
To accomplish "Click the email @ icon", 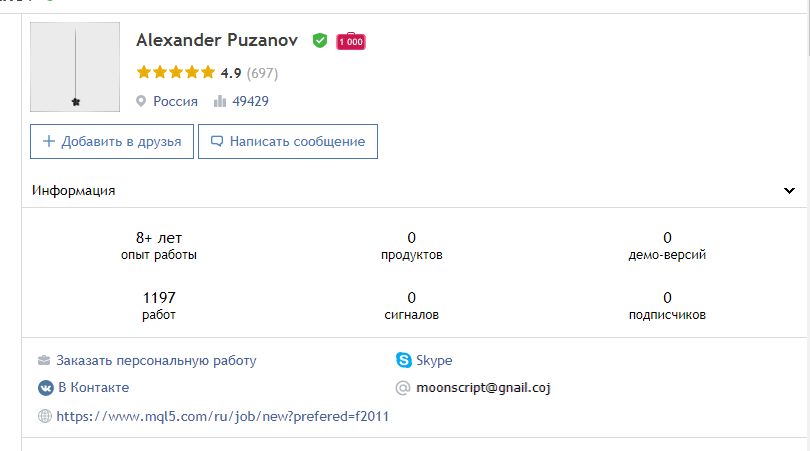I will [404, 387].
